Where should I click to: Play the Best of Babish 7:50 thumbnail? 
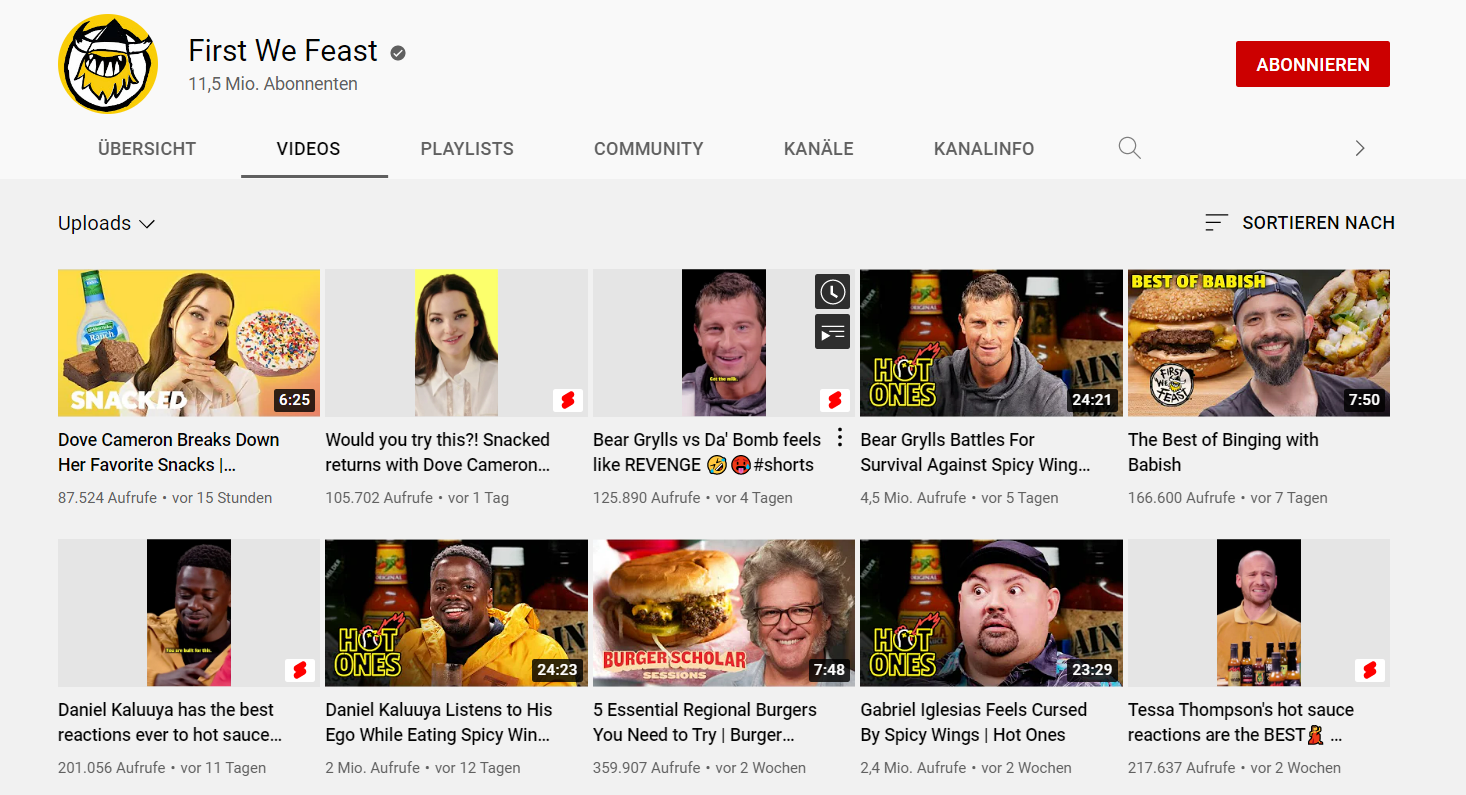[x=1259, y=343]
